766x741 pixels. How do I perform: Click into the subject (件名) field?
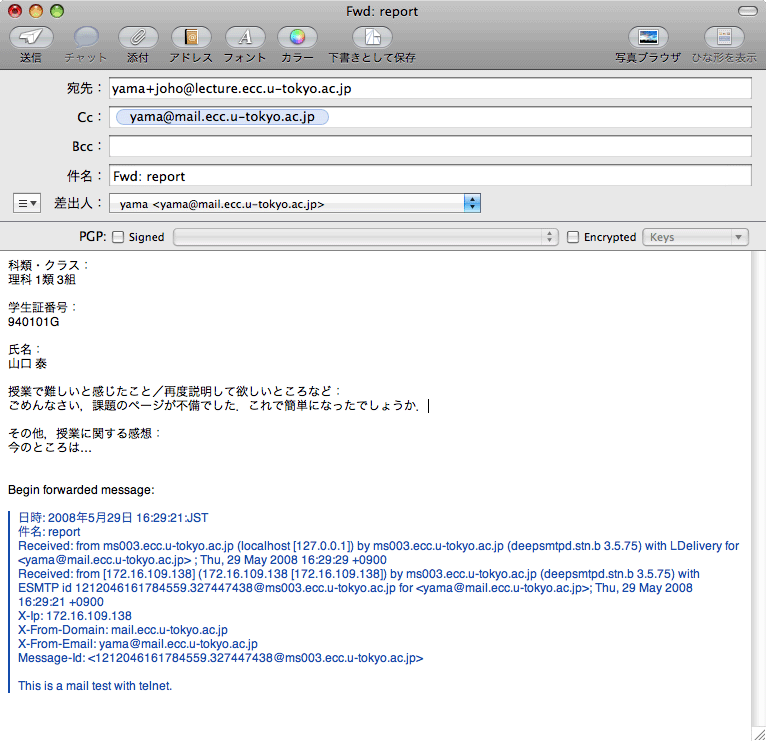pyautogui.click(x=430, y=175)
